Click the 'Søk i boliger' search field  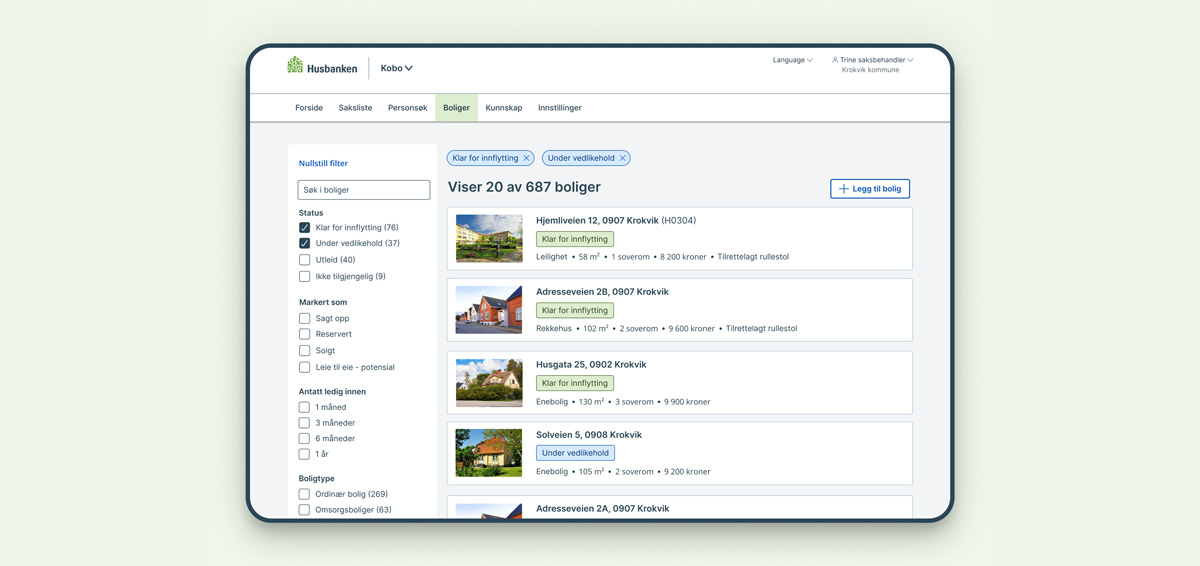pos(364,190)
